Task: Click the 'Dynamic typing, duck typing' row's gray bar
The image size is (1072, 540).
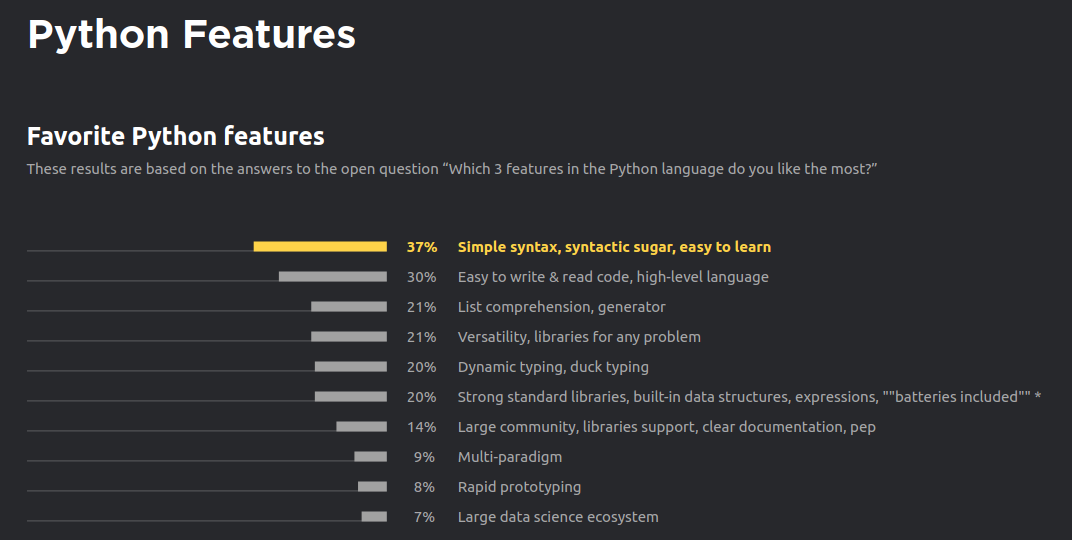Action: tap(351, 367)
